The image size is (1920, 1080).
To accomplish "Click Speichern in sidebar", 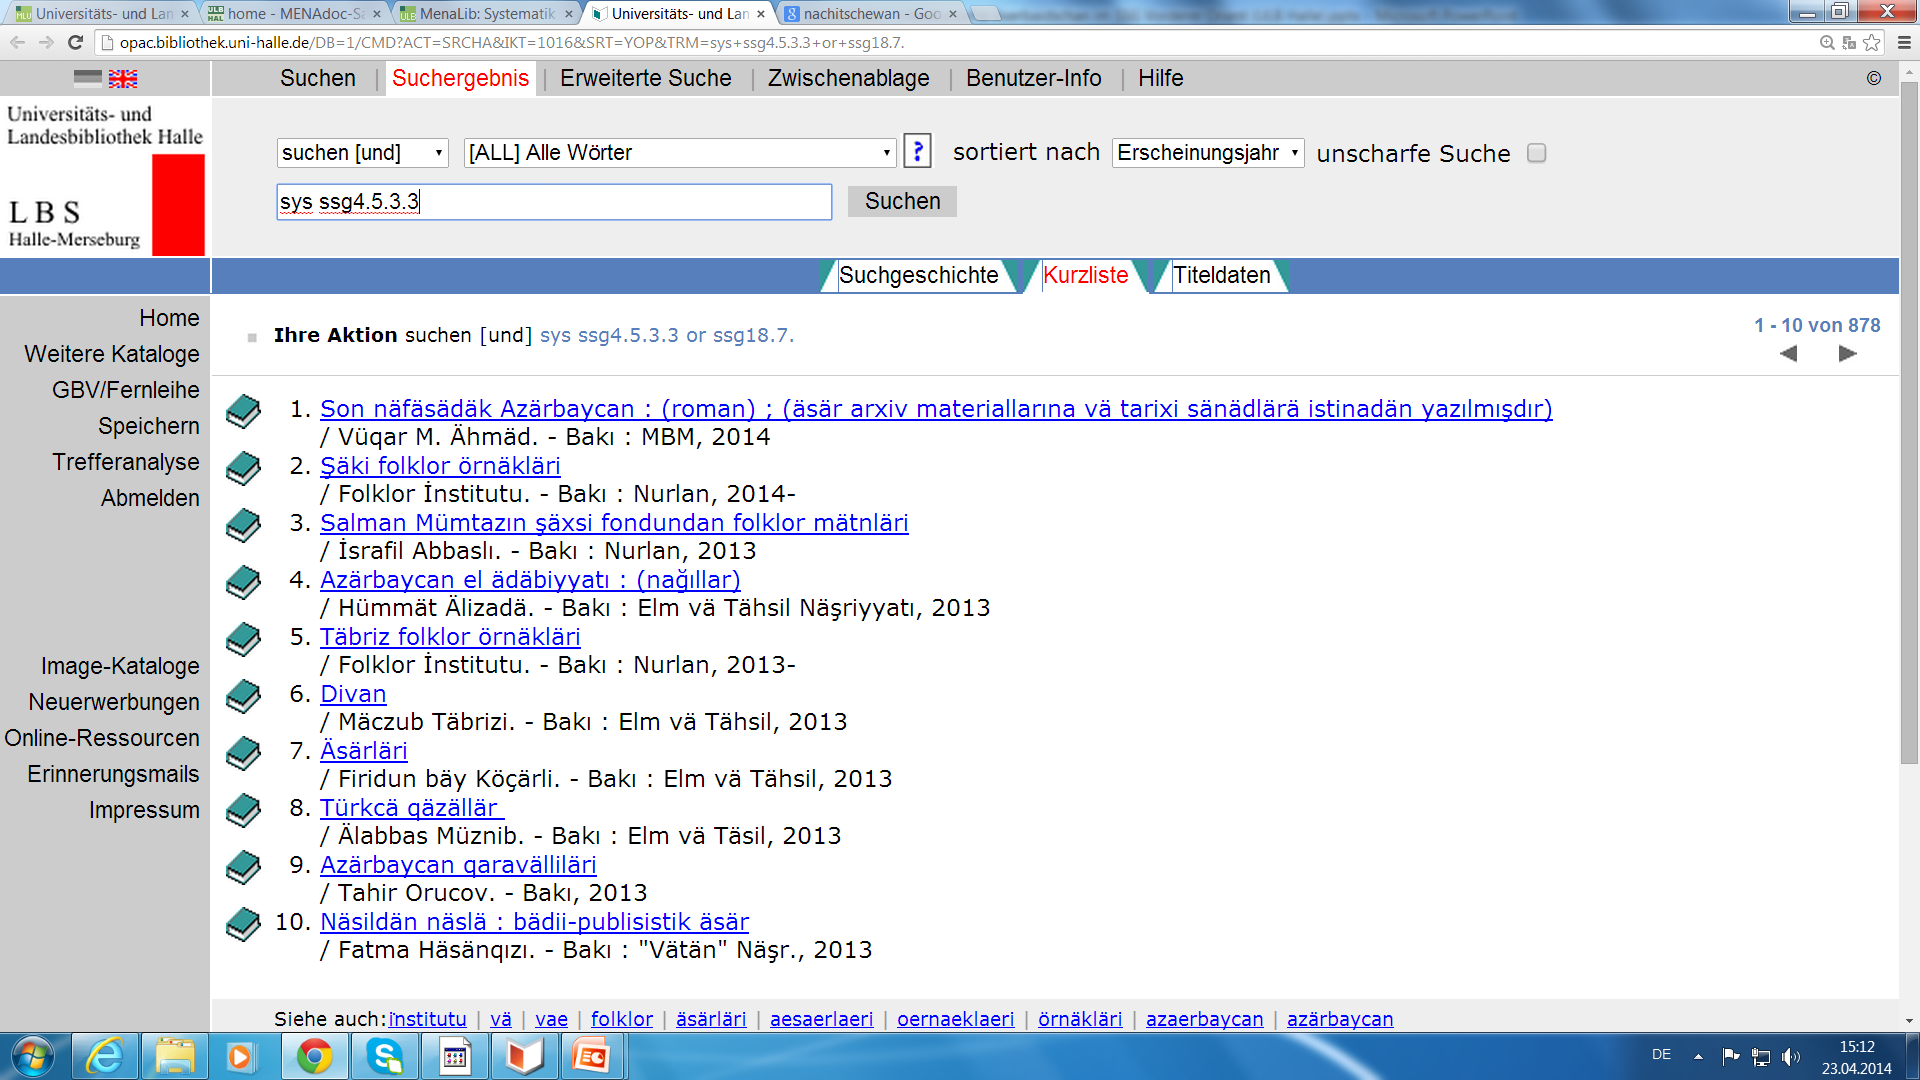I will [149, 426].
